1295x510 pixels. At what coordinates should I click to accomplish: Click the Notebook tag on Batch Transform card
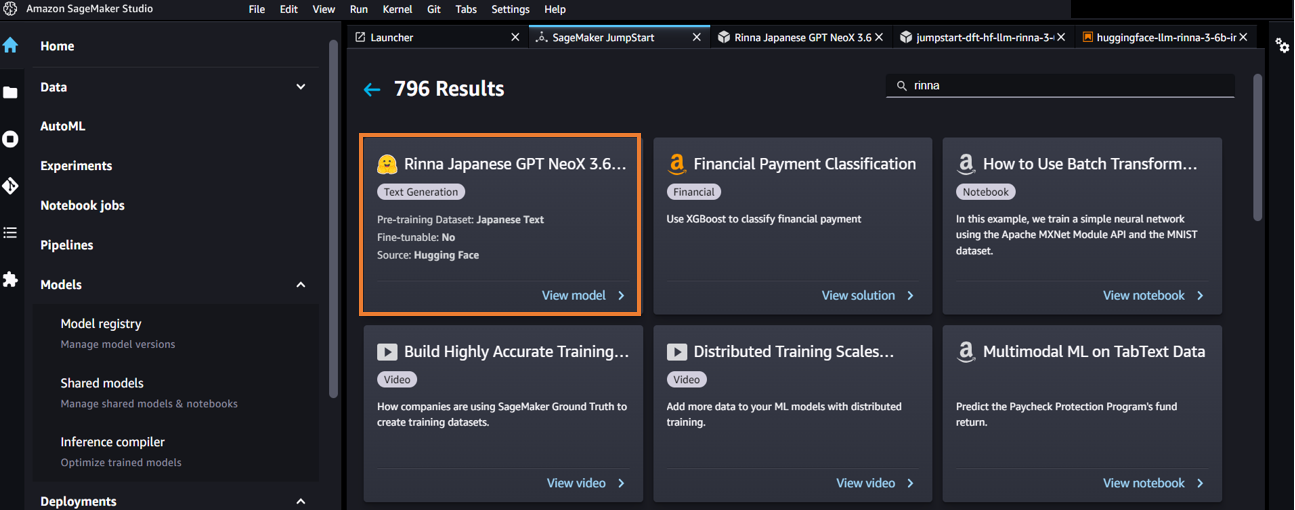pyautogui.click(x=986, y=192)
